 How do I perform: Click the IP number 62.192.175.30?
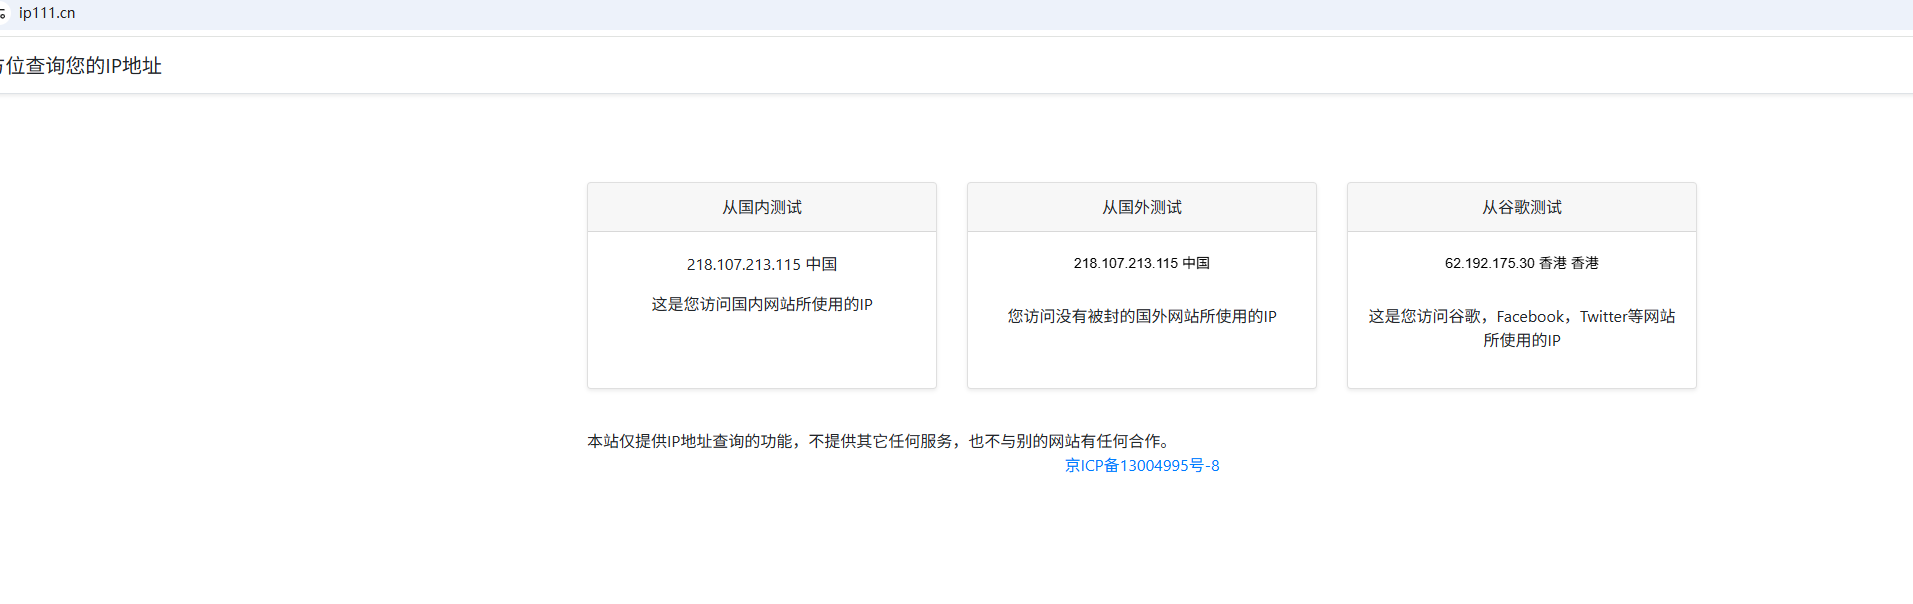pos(1489,263)
